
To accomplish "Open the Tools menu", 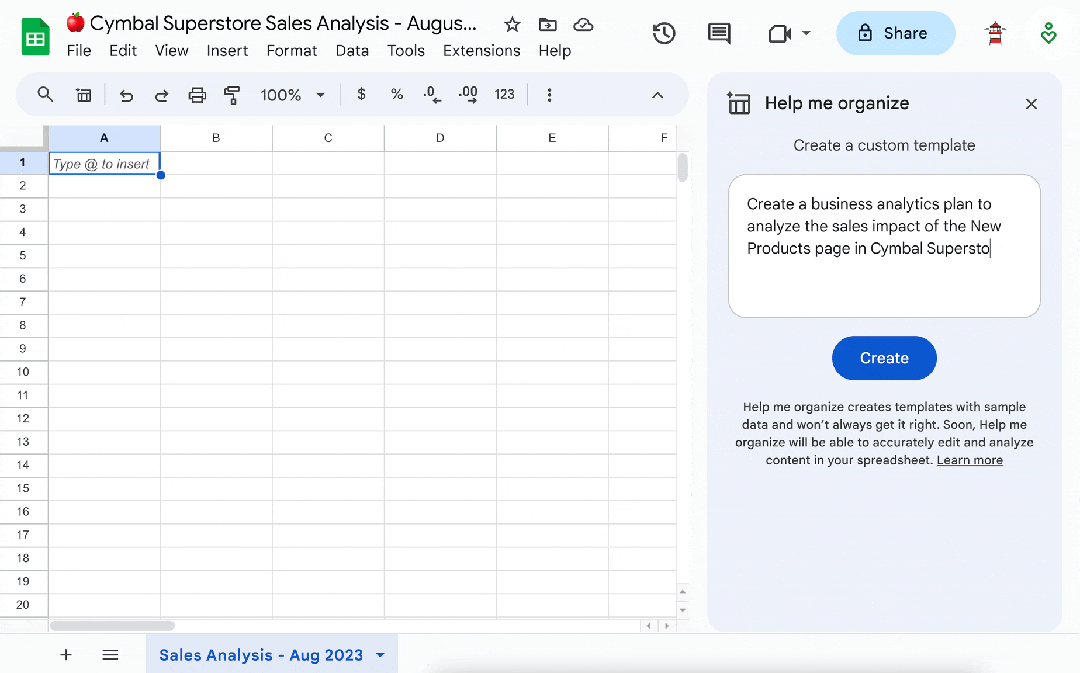I will pyautogui.click(x=406, y=50).
